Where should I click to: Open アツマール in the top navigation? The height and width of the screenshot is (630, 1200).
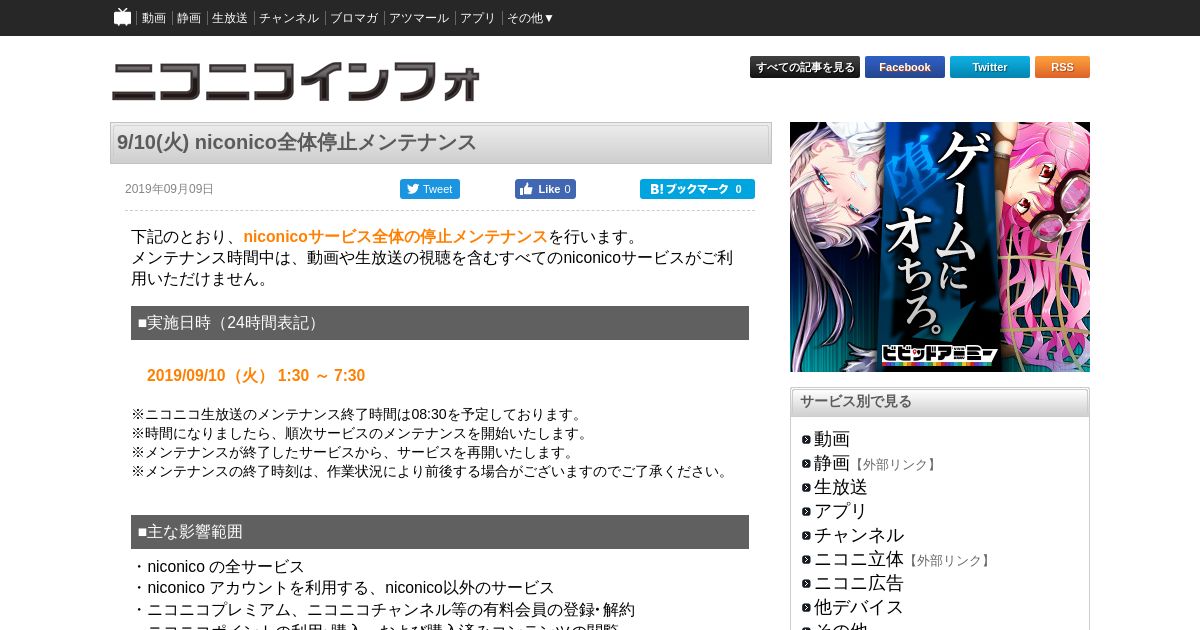click(x=419, y=18)
